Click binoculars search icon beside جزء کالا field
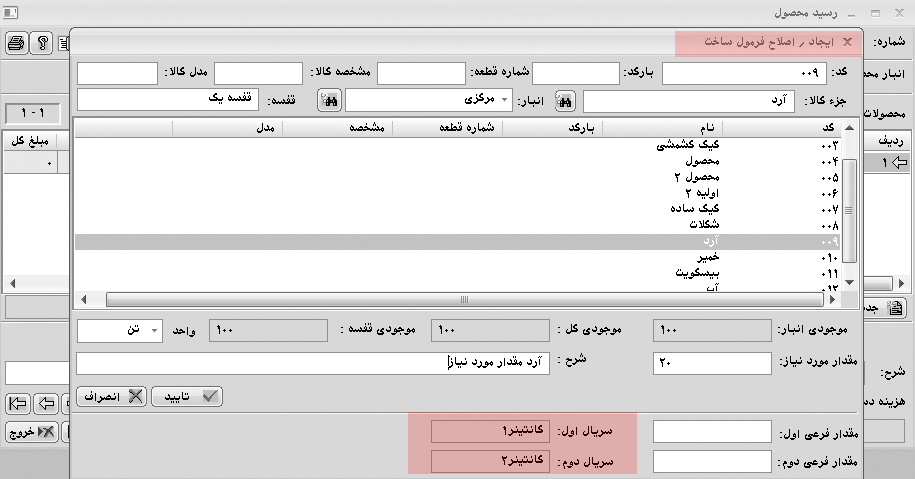Image resolution: width=915 pixels, height=479 pixels. 566,101
